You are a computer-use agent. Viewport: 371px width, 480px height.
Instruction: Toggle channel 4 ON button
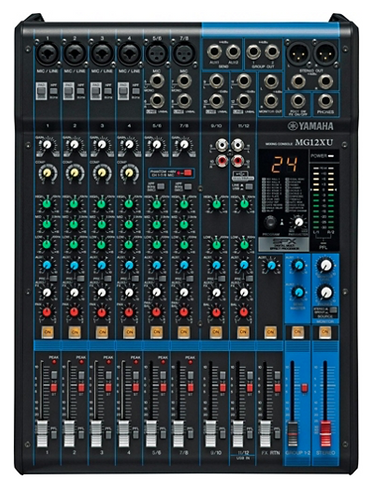[130, 332]
